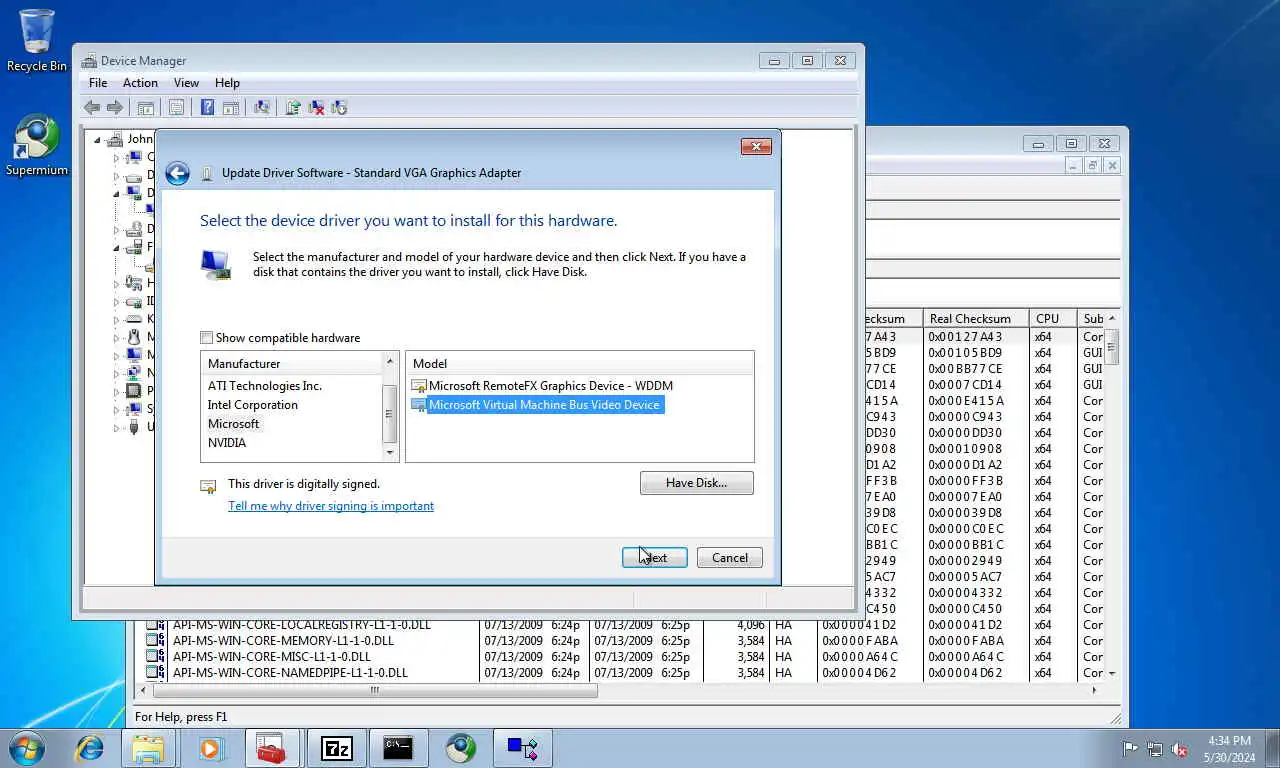
Task: Expand the Keyboards node in device tree
Action: pos(116,319)
